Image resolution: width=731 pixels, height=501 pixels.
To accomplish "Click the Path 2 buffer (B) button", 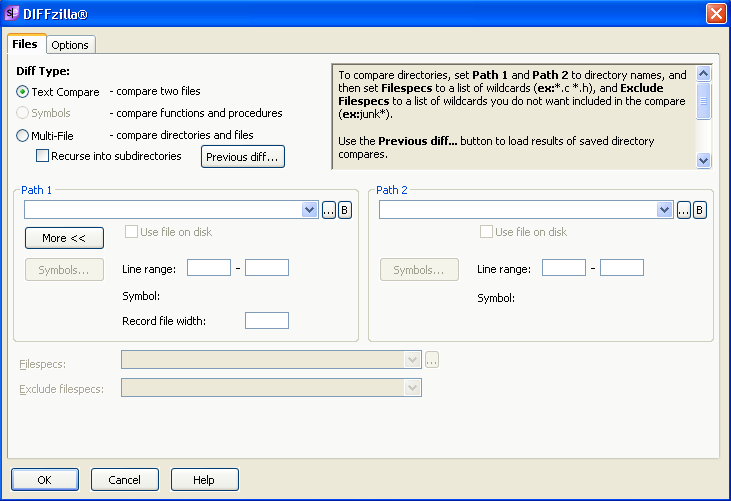I will click(699, 210).
